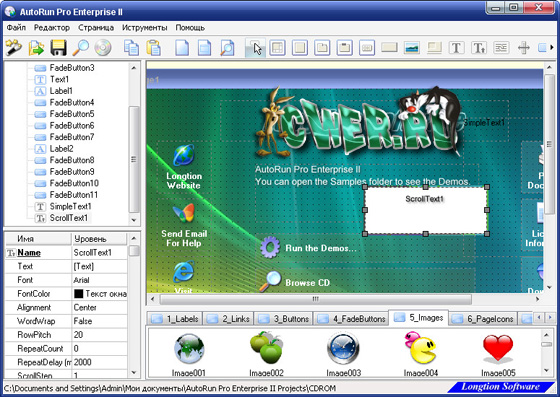Click the landscape image tool icon
The height and width of the screenshot is (397, 560).
pos(411,48)
